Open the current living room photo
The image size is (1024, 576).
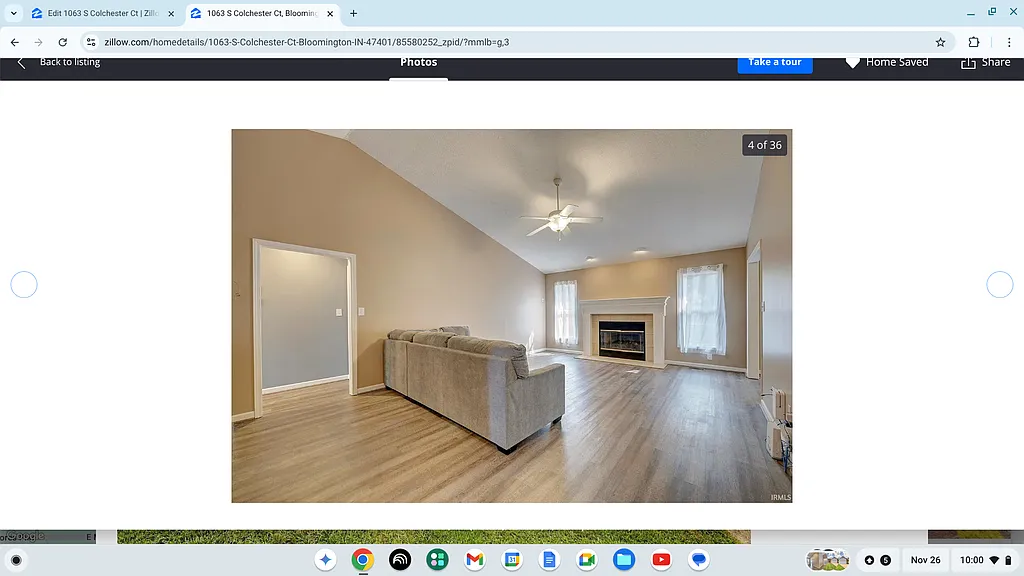tap(511, 314)
